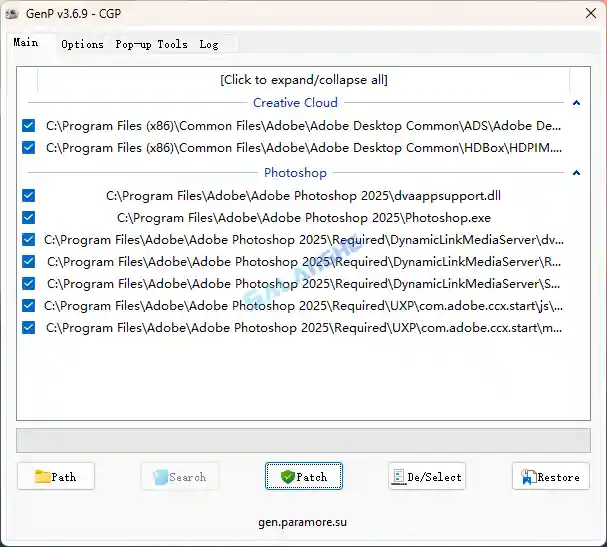This screenshot has width=607, height=547.
Task: Select the dvaappsupport.dll path row
Action: click(304, 195)
